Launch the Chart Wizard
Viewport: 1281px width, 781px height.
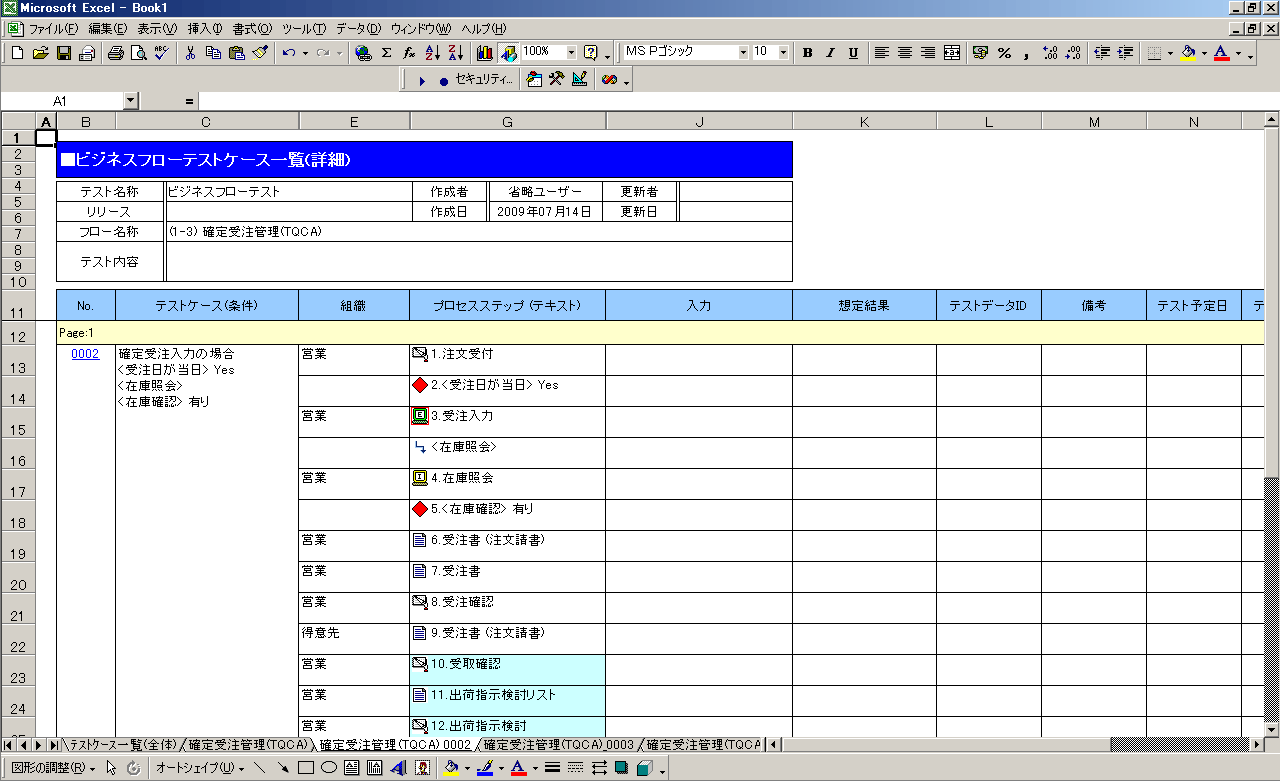[485, 52]
